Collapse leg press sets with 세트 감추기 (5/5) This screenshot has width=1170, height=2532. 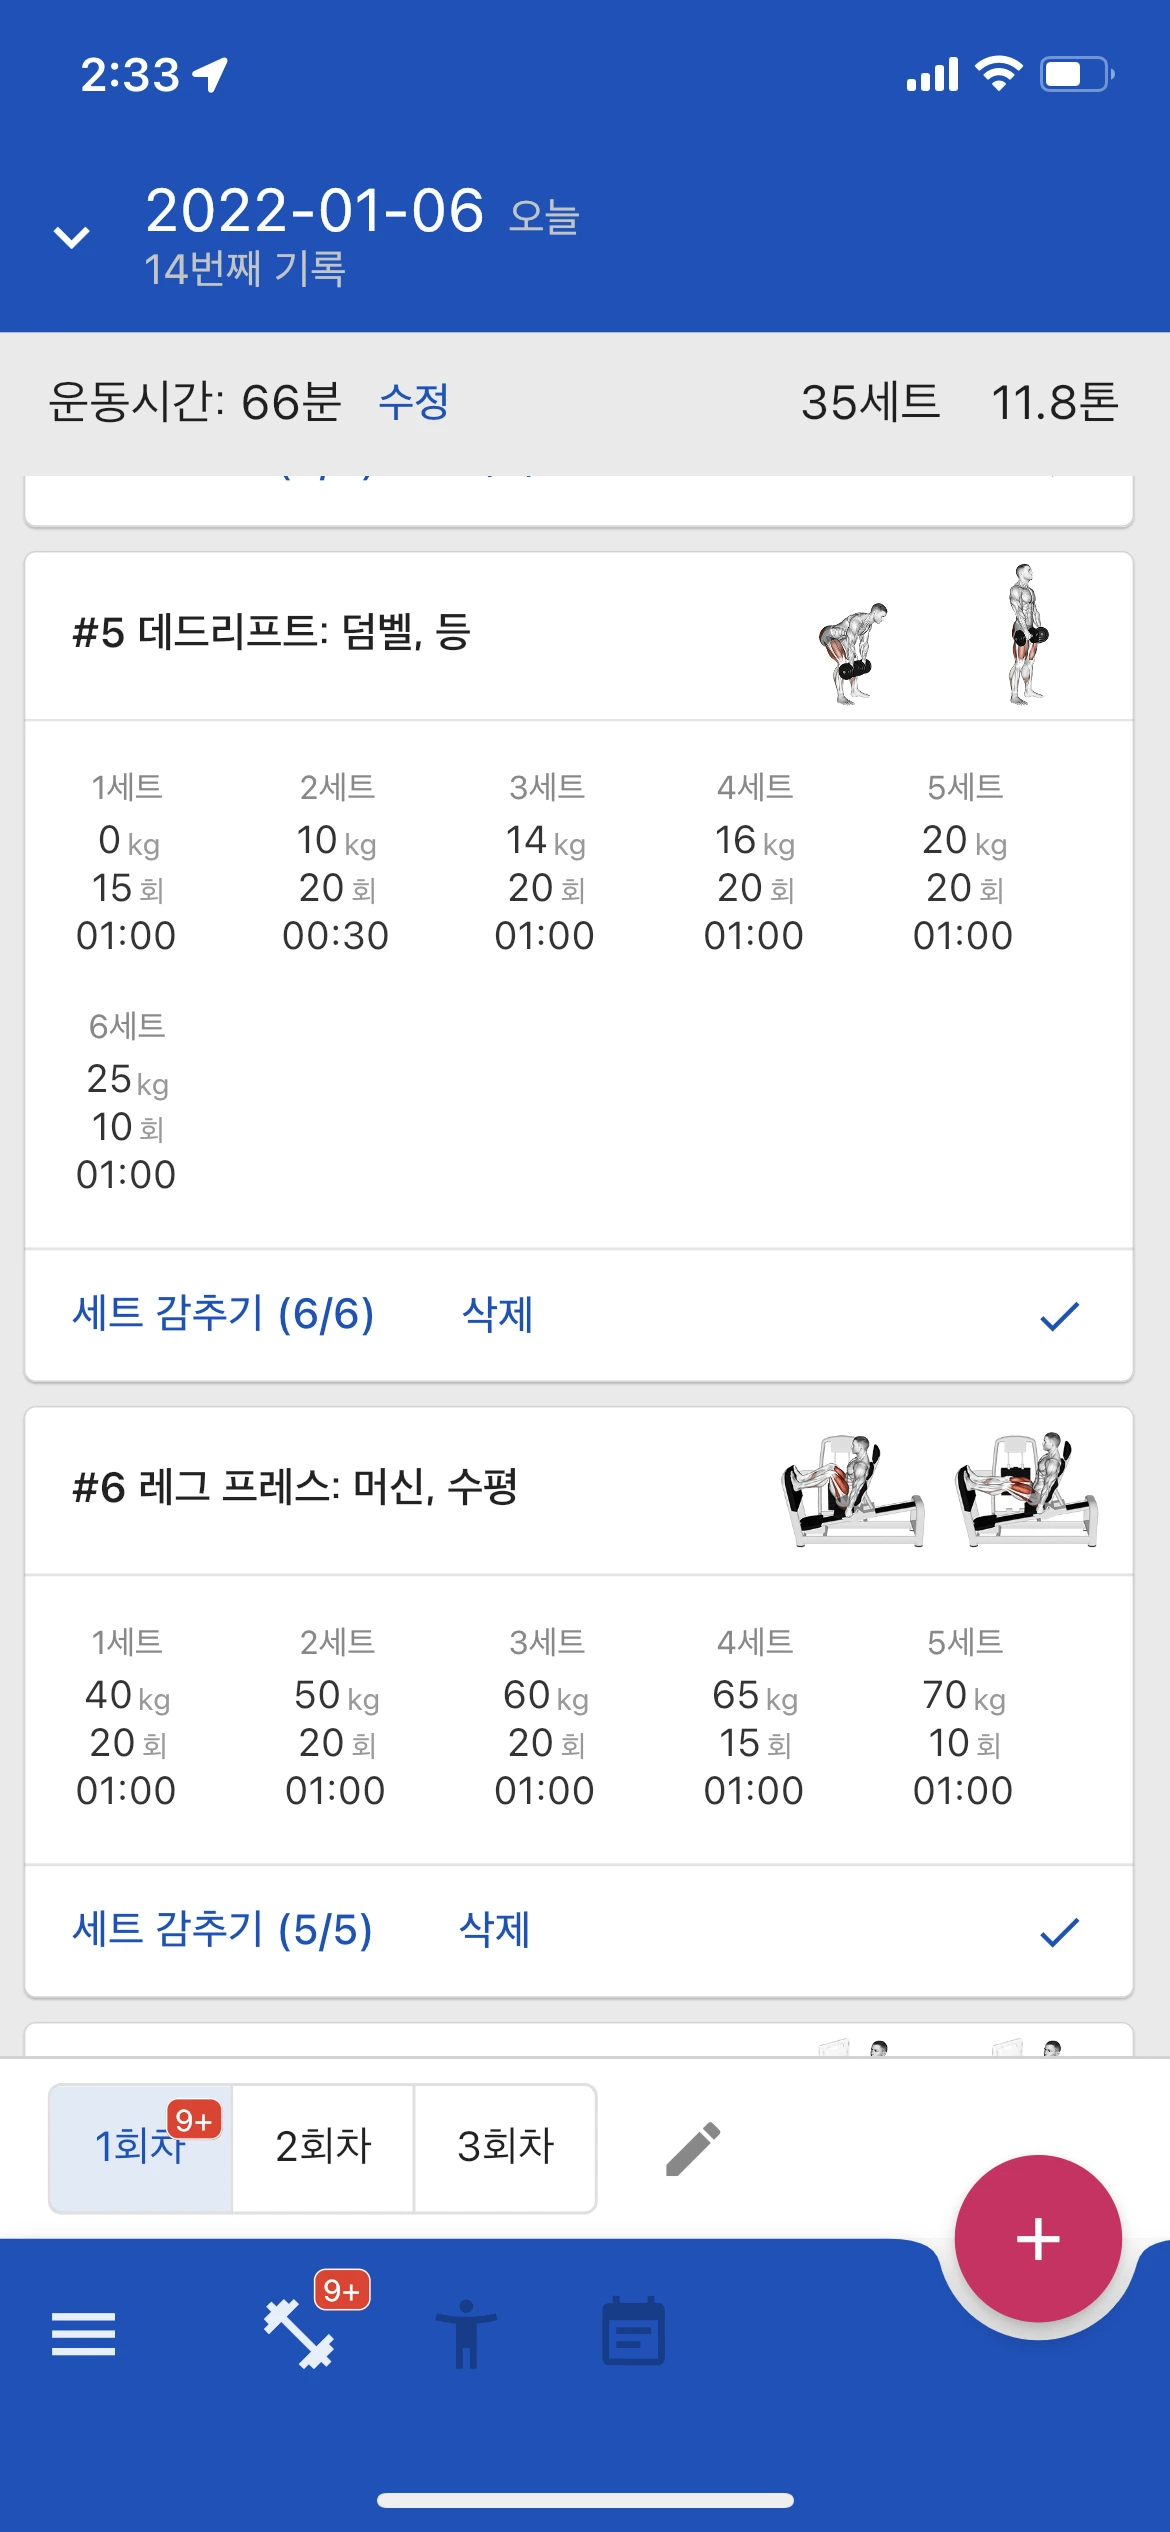tap(222, 1929)
